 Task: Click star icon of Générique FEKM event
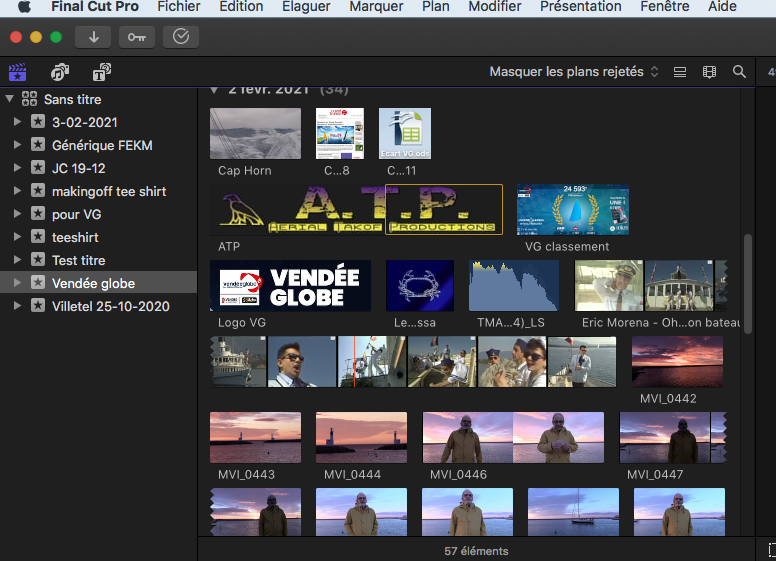(x=38, y=144)
